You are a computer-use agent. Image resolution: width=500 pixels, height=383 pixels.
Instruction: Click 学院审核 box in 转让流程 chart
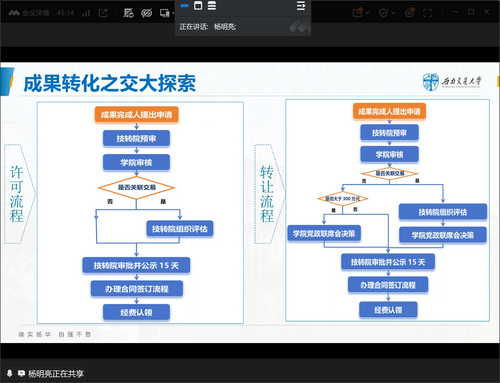389,154
